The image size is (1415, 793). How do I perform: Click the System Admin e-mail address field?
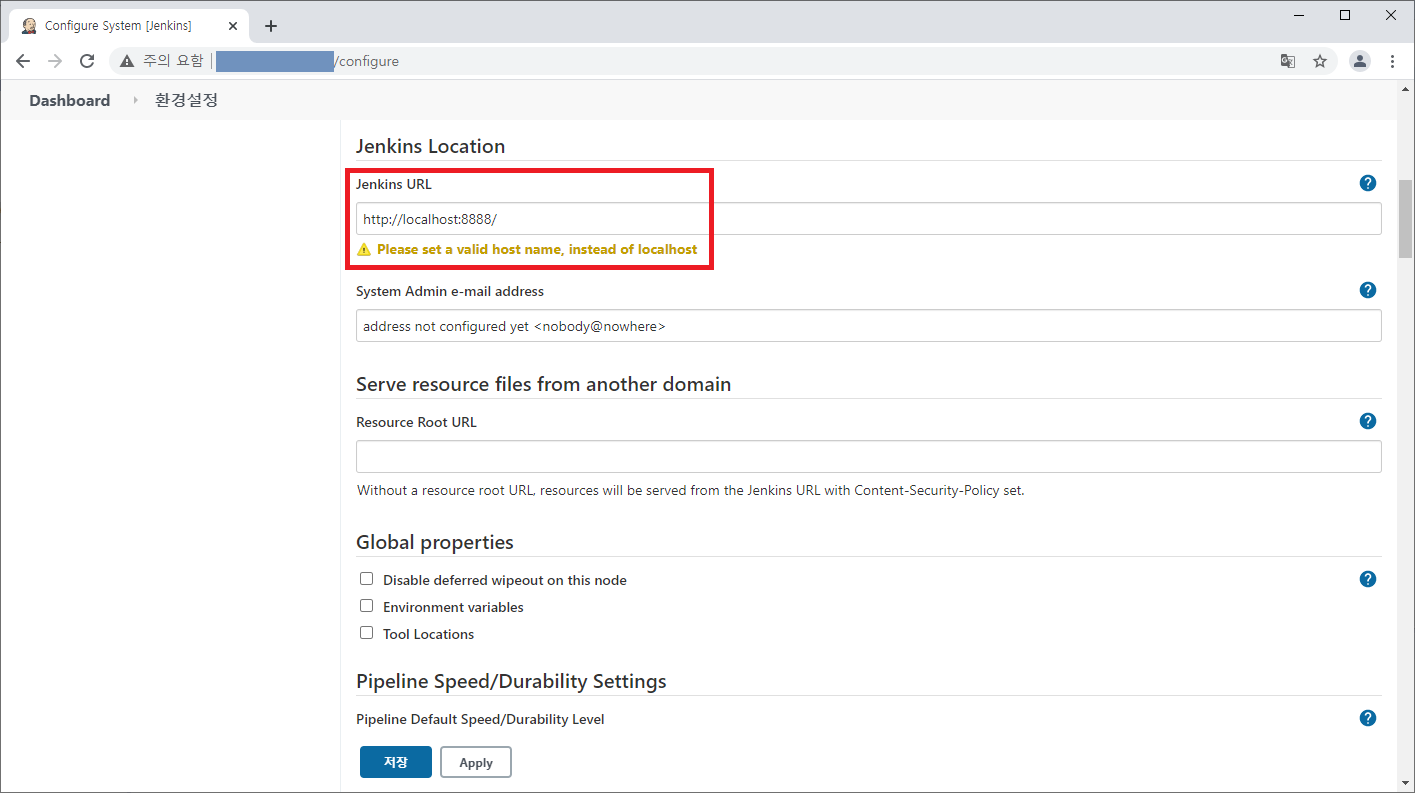pos(868,326)
